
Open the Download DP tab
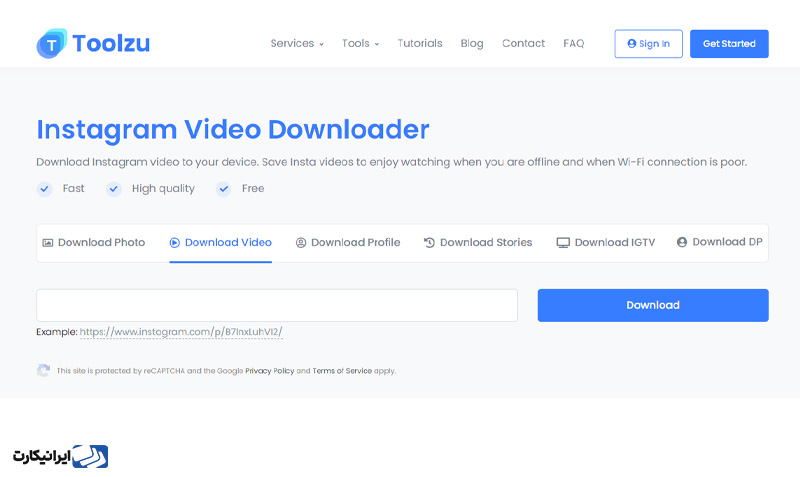pos(719,242)
